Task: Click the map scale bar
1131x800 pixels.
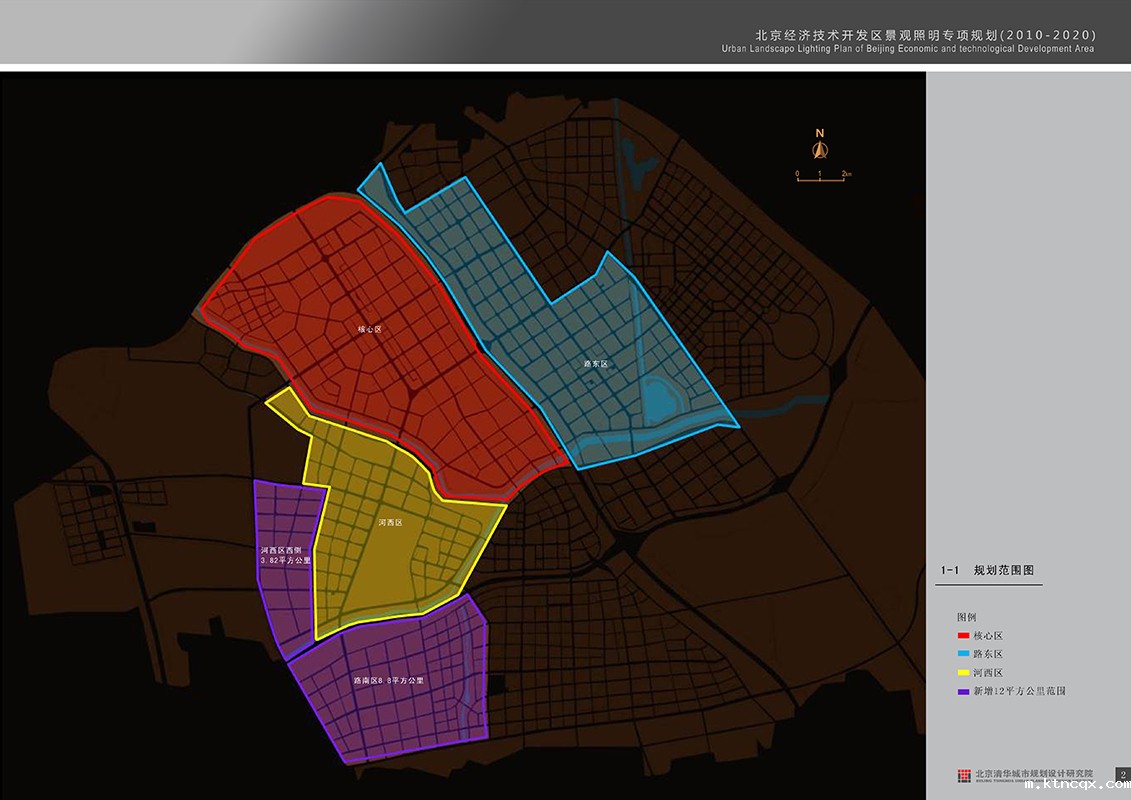Action: (x=821, y=177)
